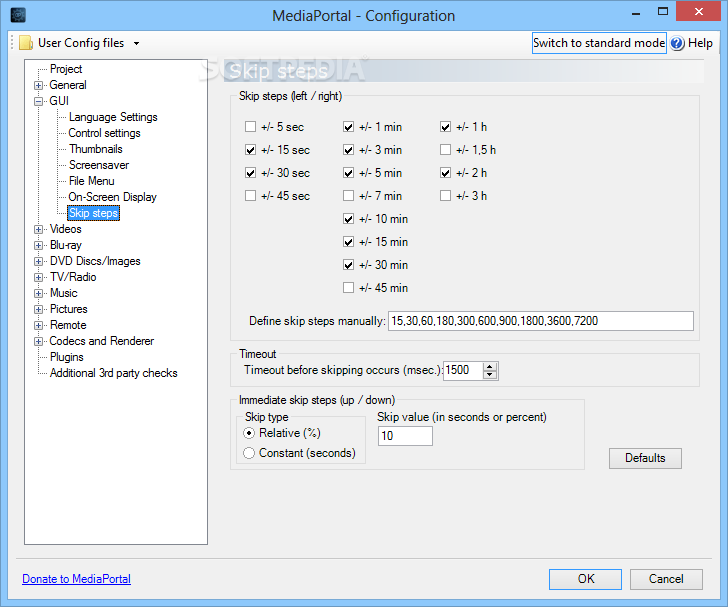Decrease the timeout with the down arrow

[490, 374]
